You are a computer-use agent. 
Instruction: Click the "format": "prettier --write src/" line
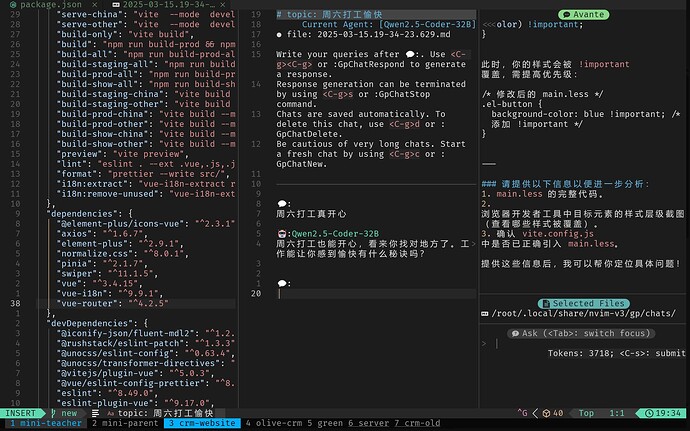(x=143, y=174)
